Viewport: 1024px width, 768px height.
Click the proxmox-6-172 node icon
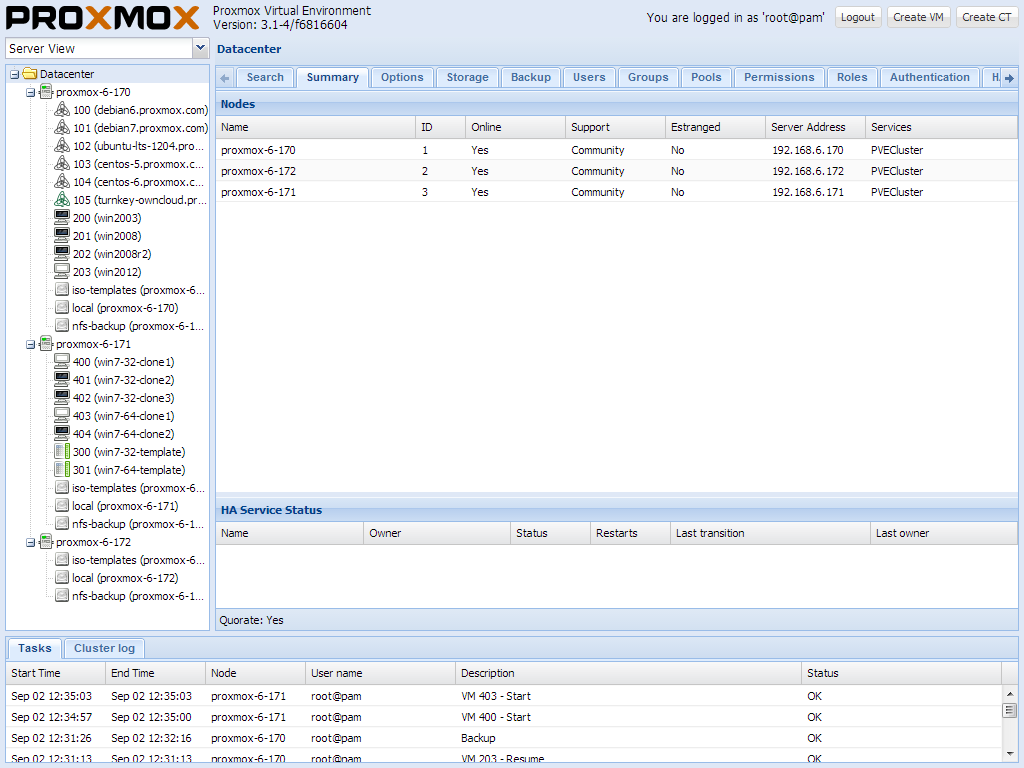coord(44,541)
